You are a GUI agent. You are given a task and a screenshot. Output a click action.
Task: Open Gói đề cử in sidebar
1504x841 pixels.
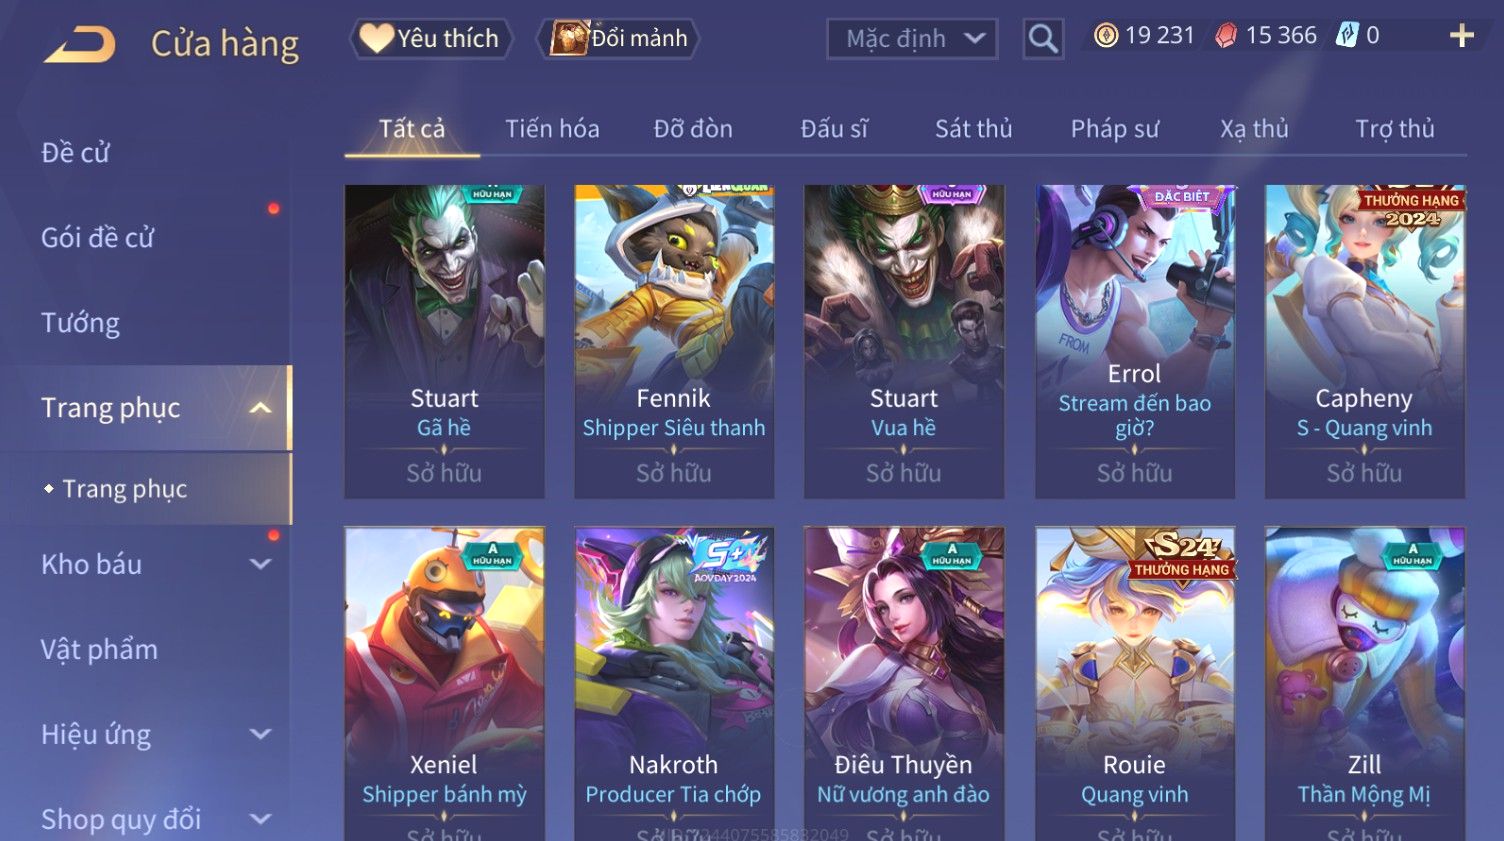tap(98, 238)
